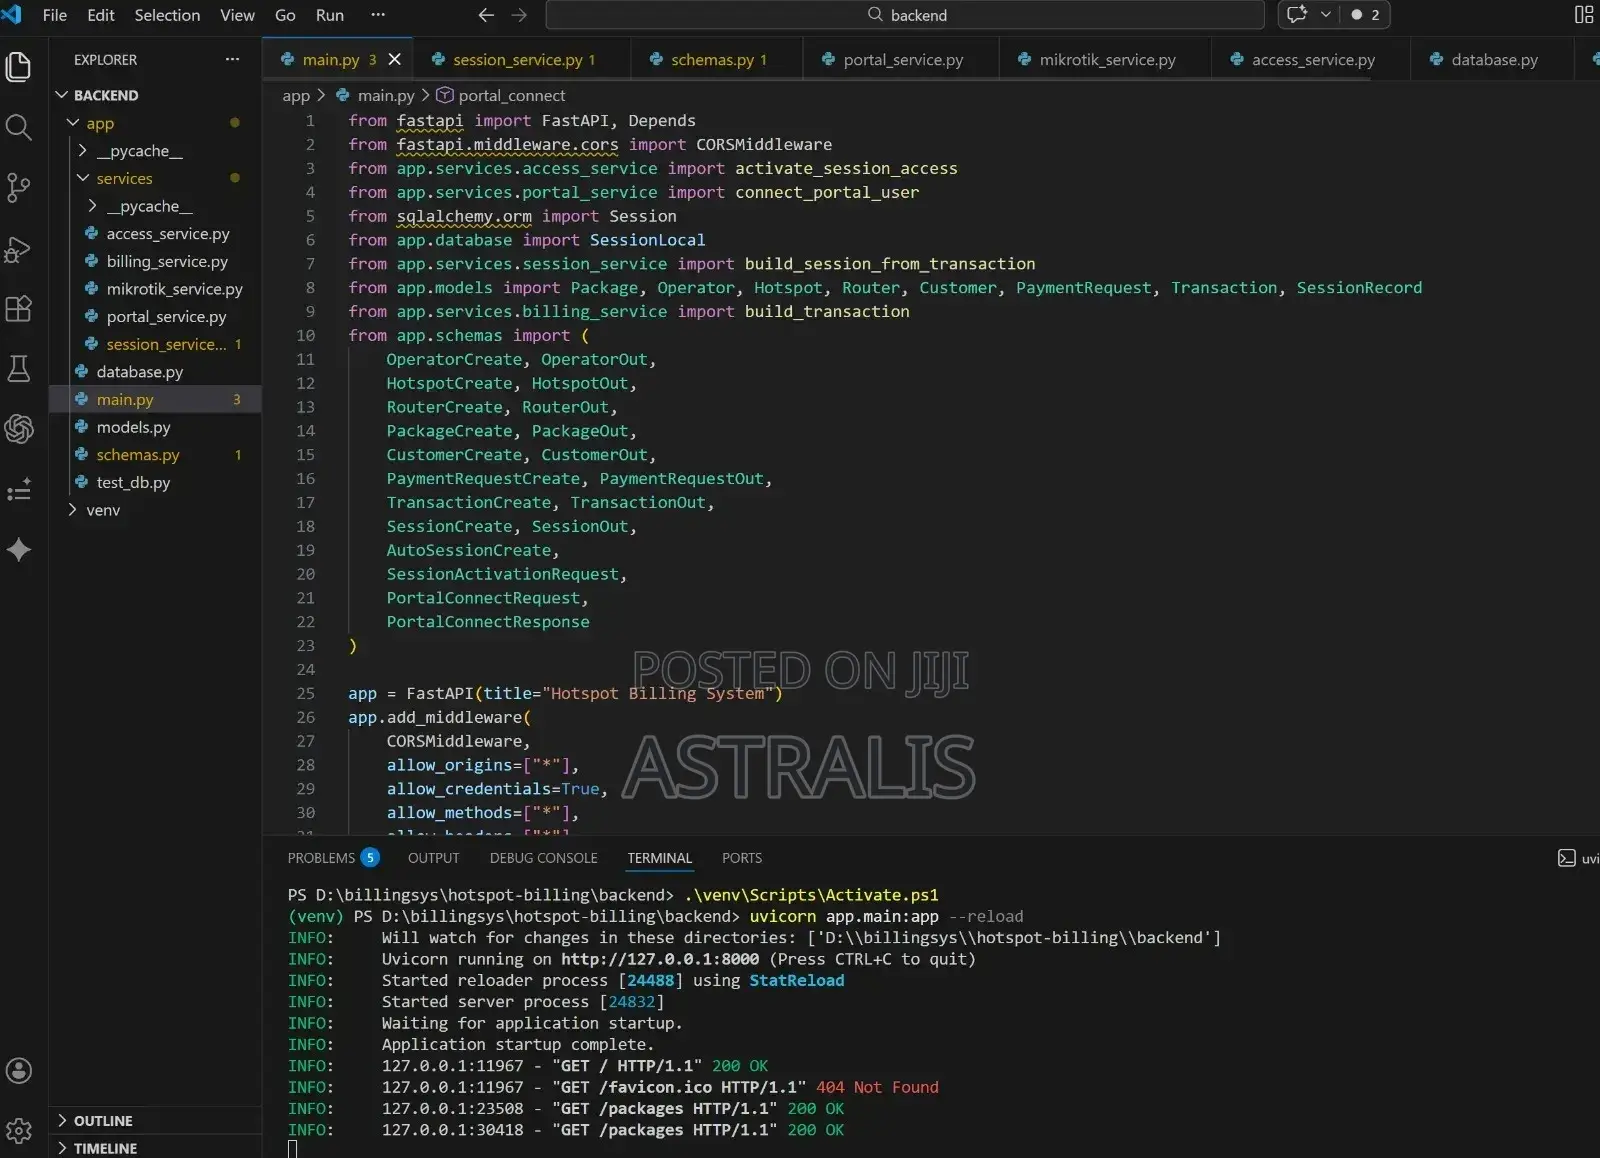This screenshot has width=1600, height=1158.
Task: Switch to the portal_service.py editor tab
Action: click(903, 59)
